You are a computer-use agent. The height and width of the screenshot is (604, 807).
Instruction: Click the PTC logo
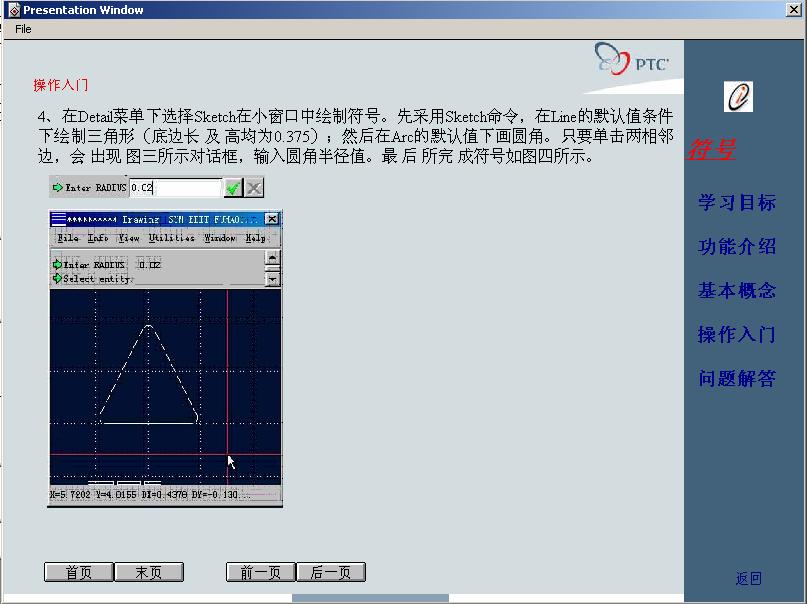pyautogui.click(x=632, y=61)
